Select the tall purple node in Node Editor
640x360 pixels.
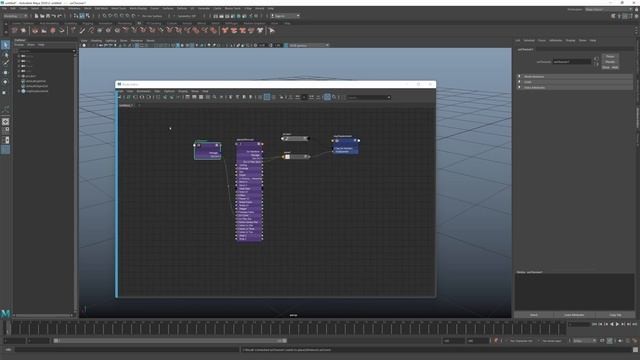point(249,191)
